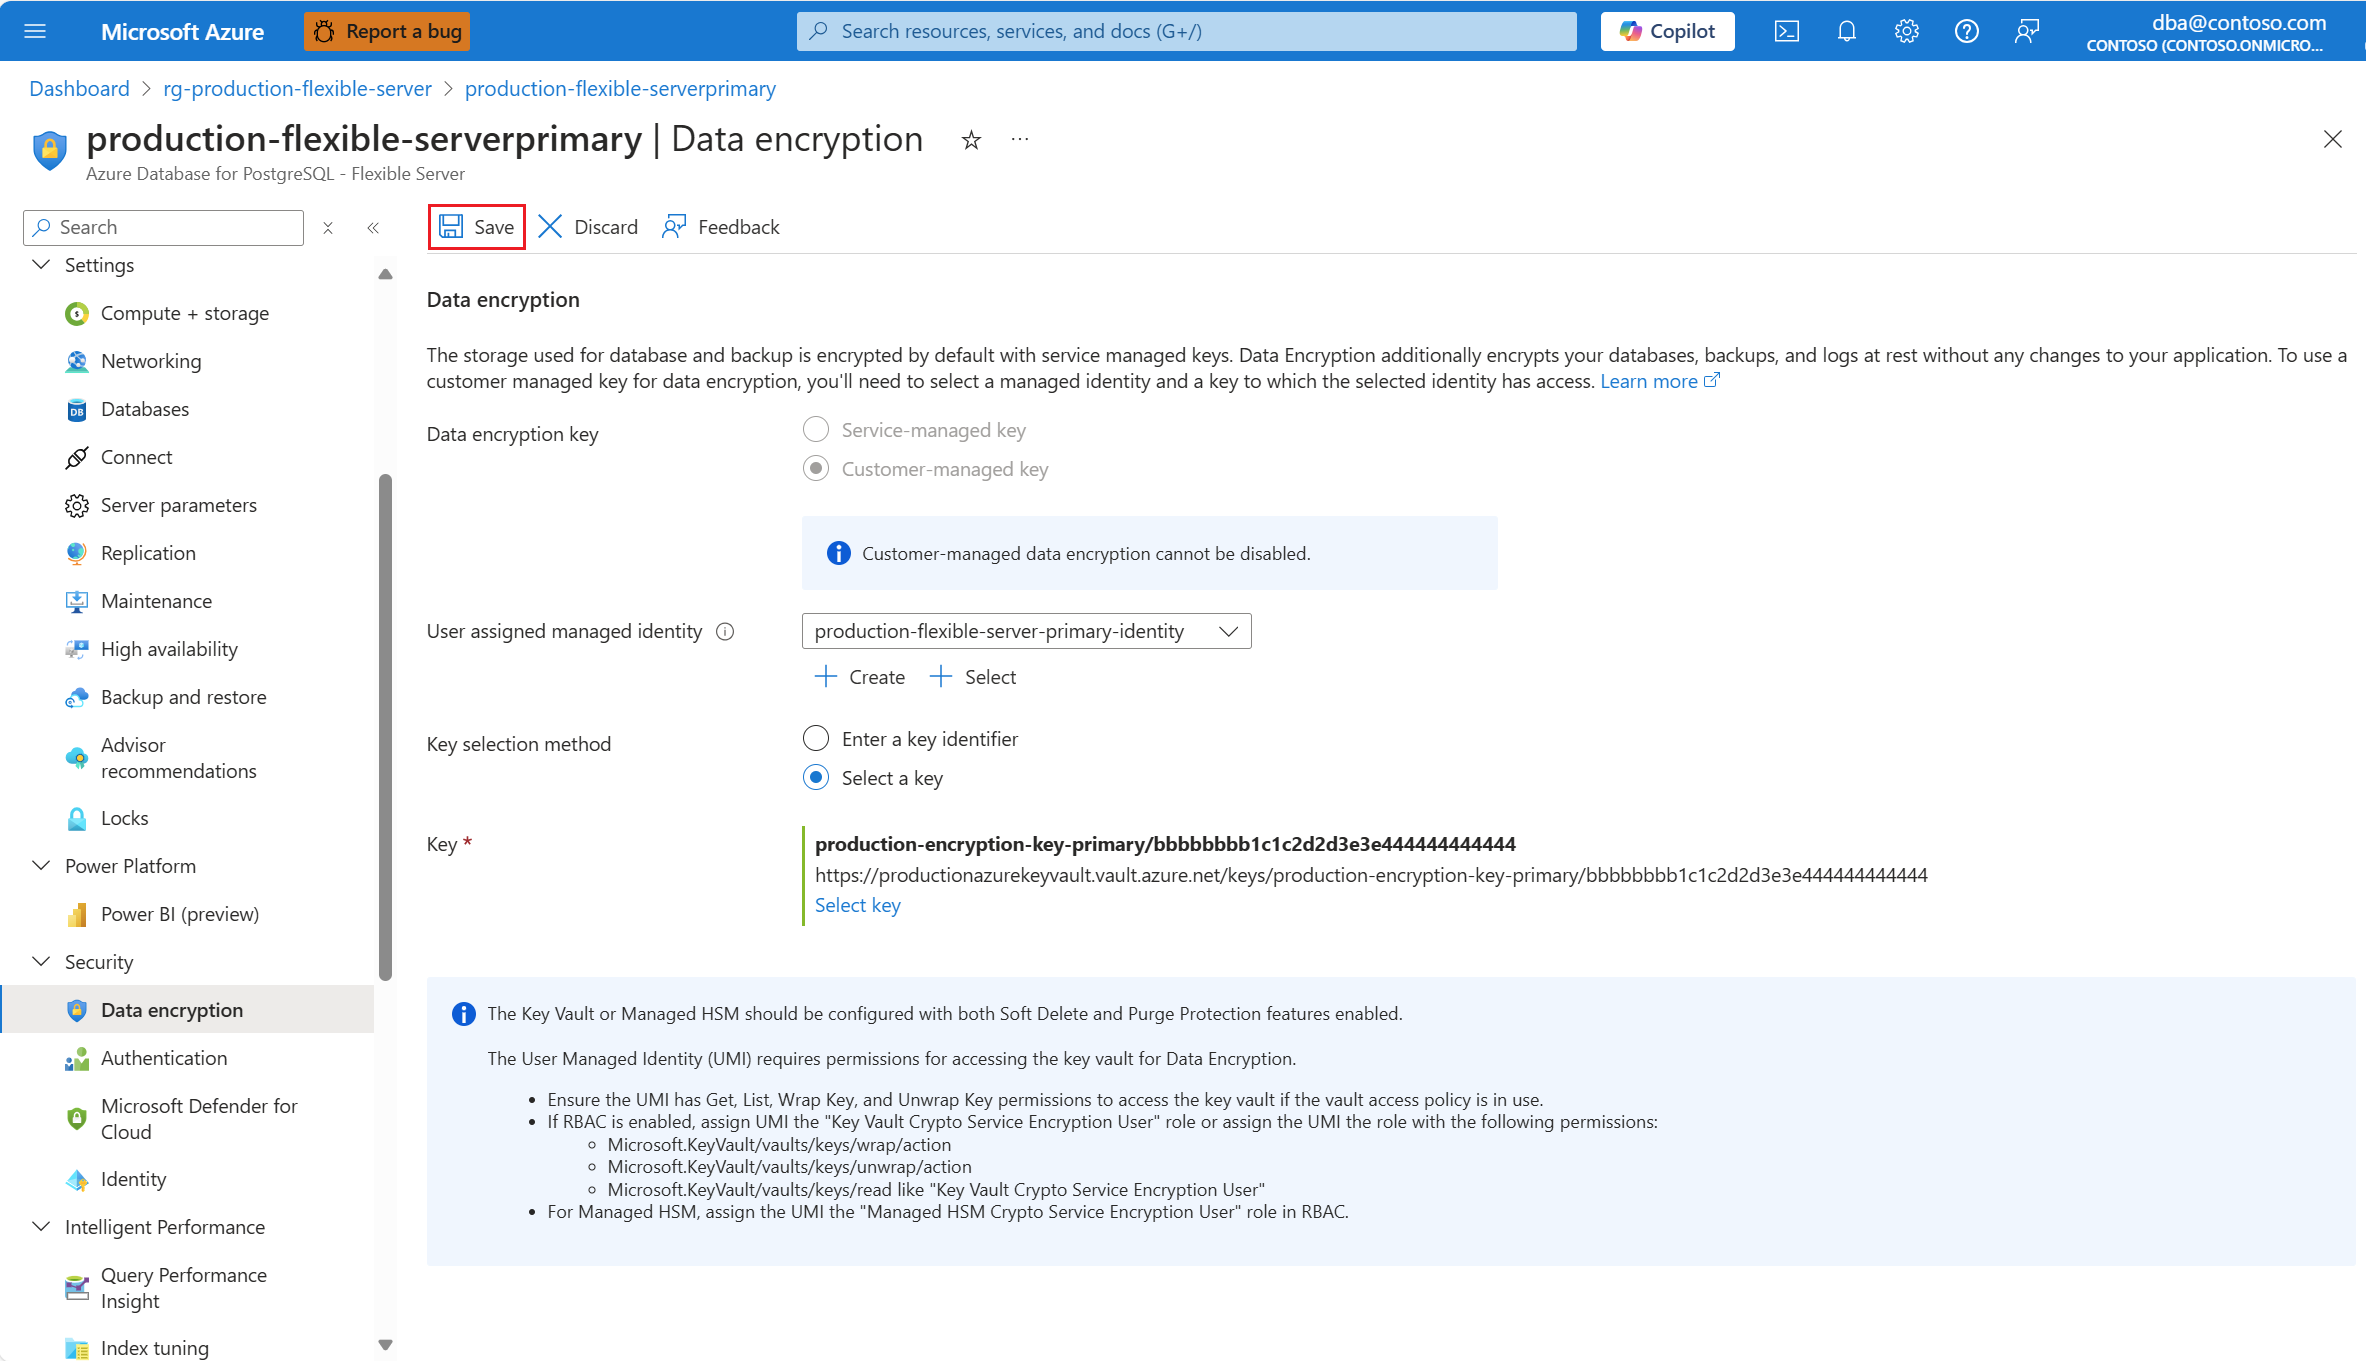Image resolution: width=2366 pixels, height=1361 pixels.
Task: Click the sidebar scrollbar down arrow
Action: (385, 1345)
